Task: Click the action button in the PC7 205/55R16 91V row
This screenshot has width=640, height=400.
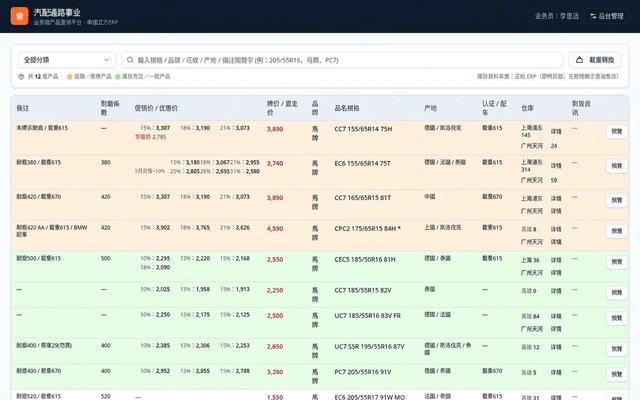Action: point(616,374)
